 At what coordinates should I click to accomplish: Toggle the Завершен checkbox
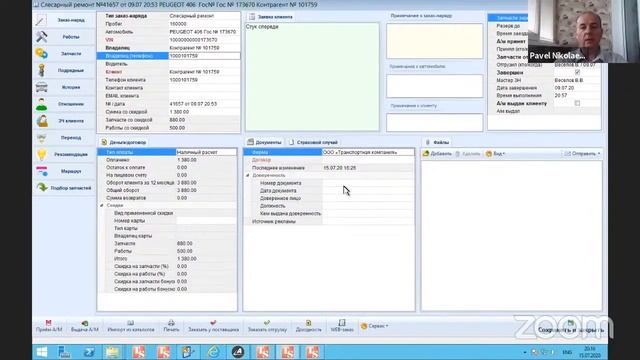577,72
